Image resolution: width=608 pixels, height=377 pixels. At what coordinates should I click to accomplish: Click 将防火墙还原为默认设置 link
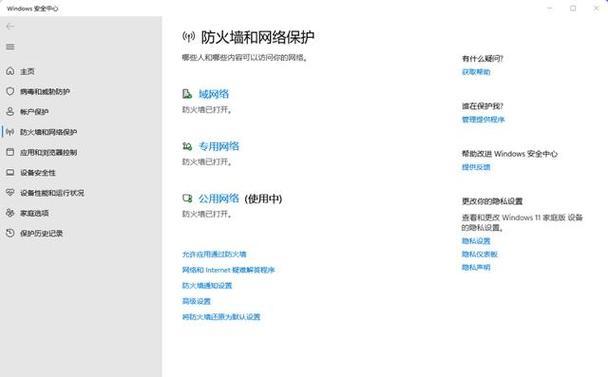click(x=221, y=317)
